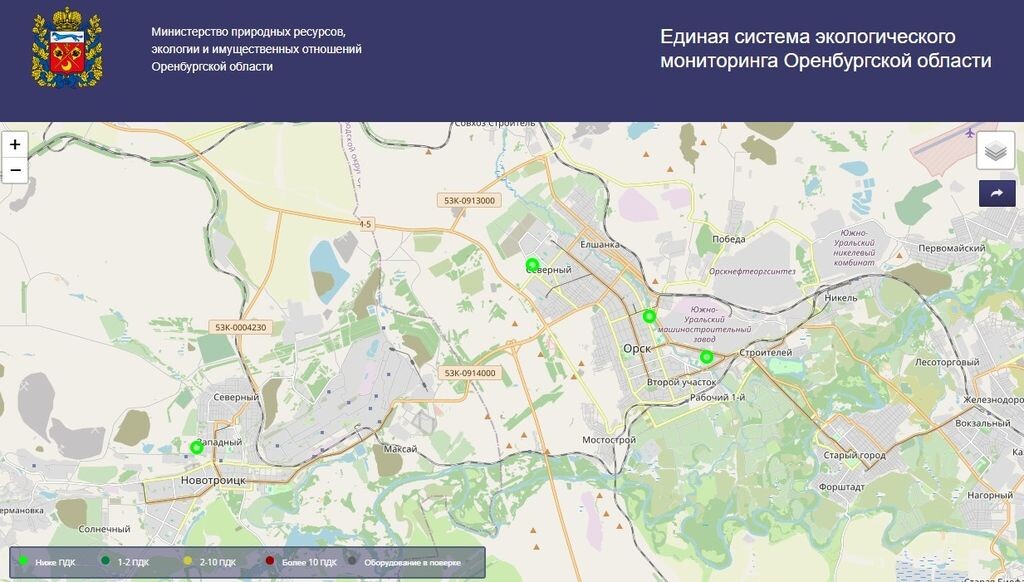The image size is (1024, 582).
Task: Toggle the Ниже ПДК legend filter
Action: pos(22,561)
